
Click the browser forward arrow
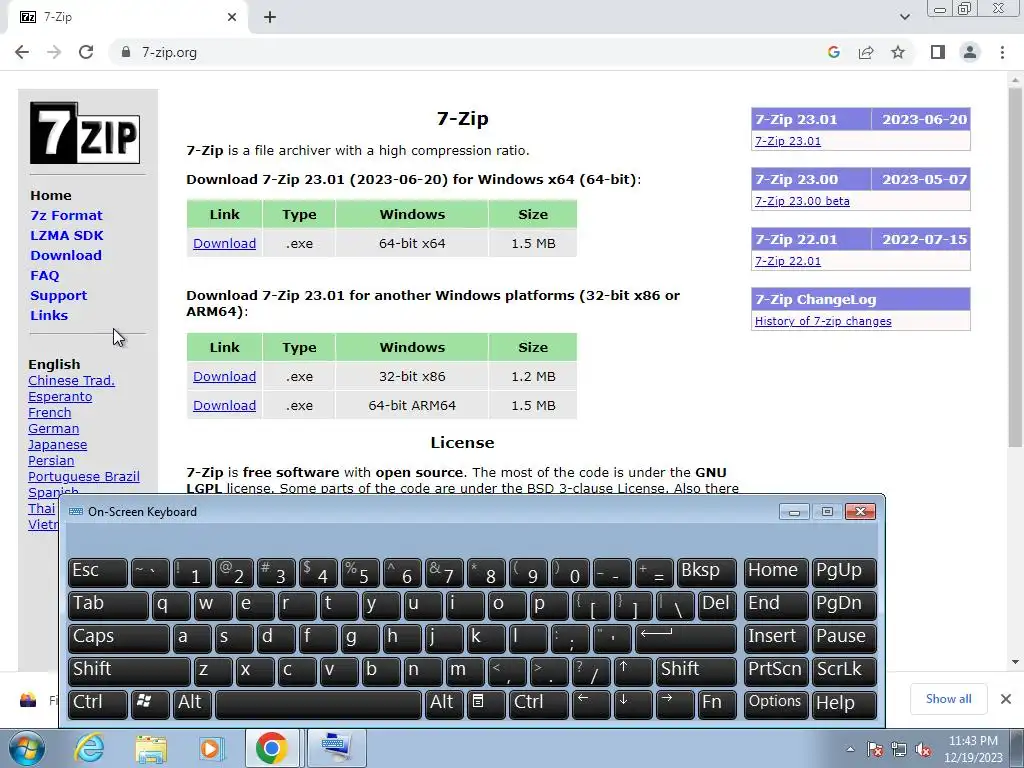pos(54,52)
